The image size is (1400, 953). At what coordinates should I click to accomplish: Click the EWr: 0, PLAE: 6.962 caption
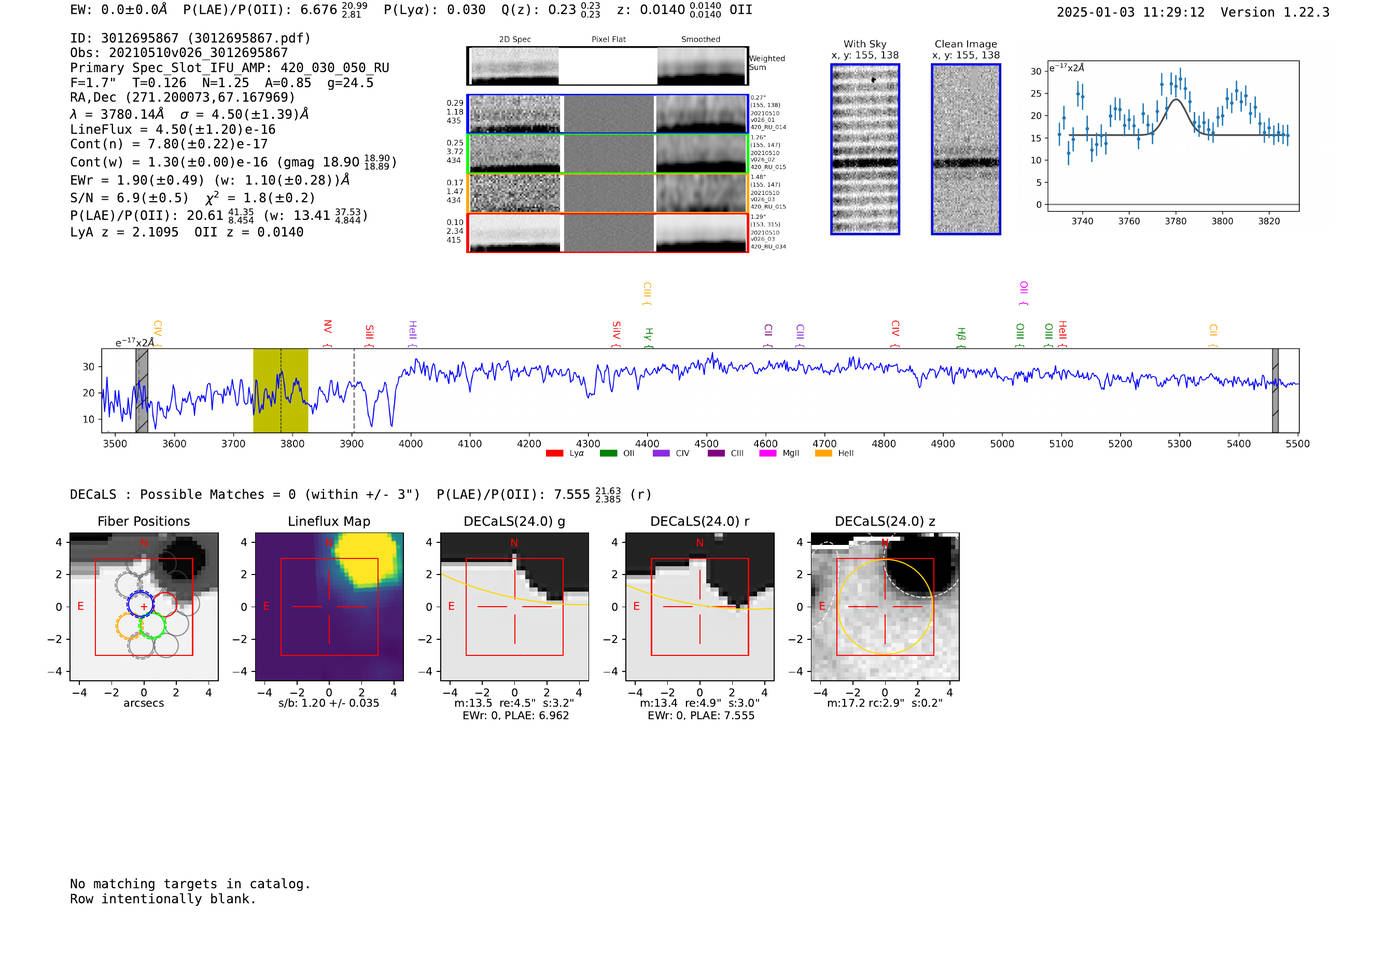516,715
